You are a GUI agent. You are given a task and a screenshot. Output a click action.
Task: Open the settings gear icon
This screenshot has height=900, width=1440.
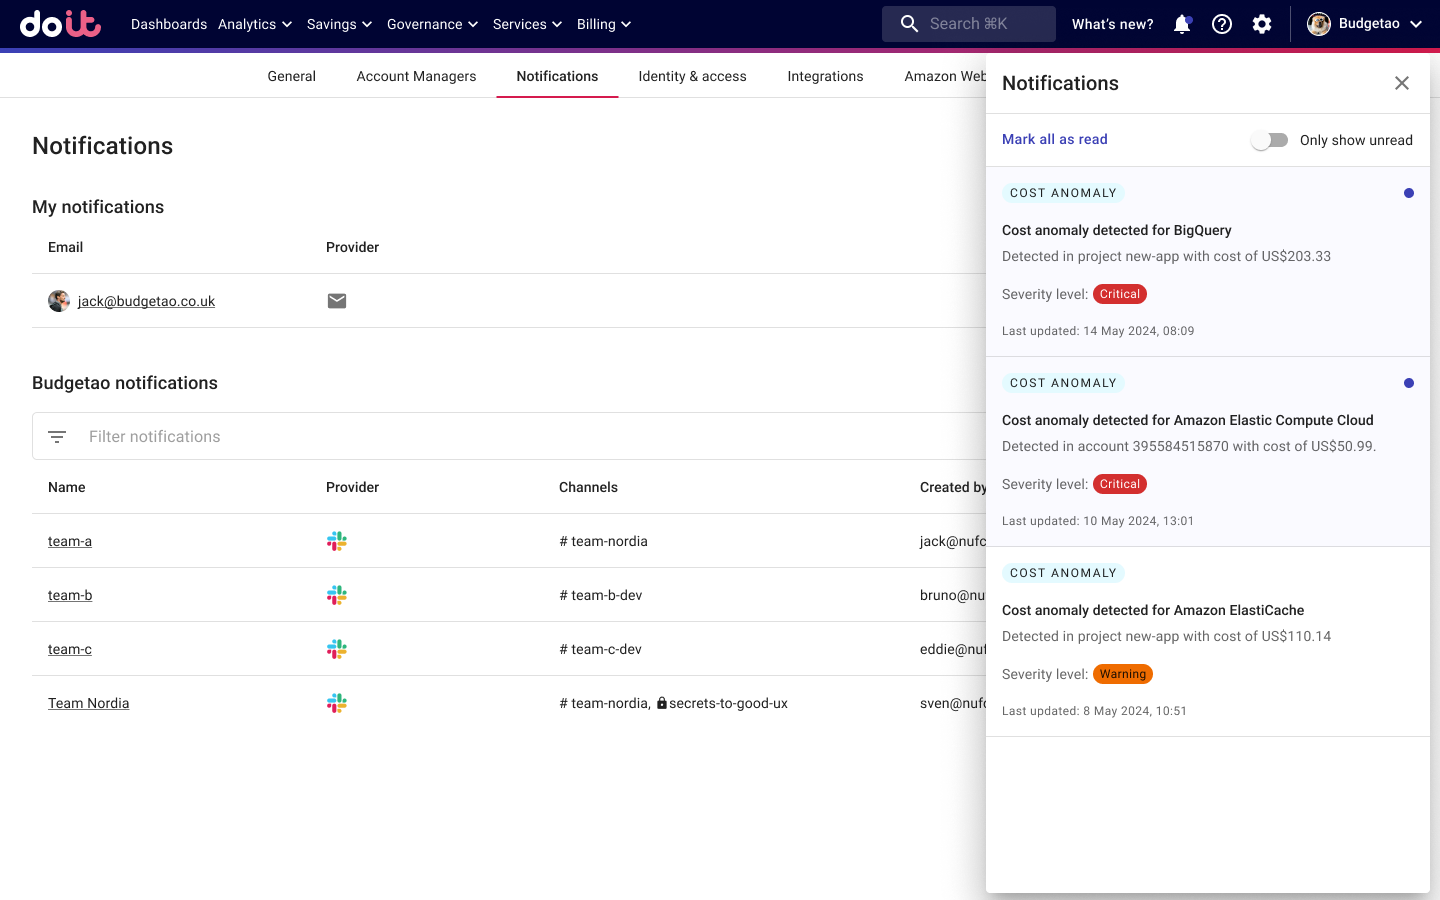point(1262,24)
